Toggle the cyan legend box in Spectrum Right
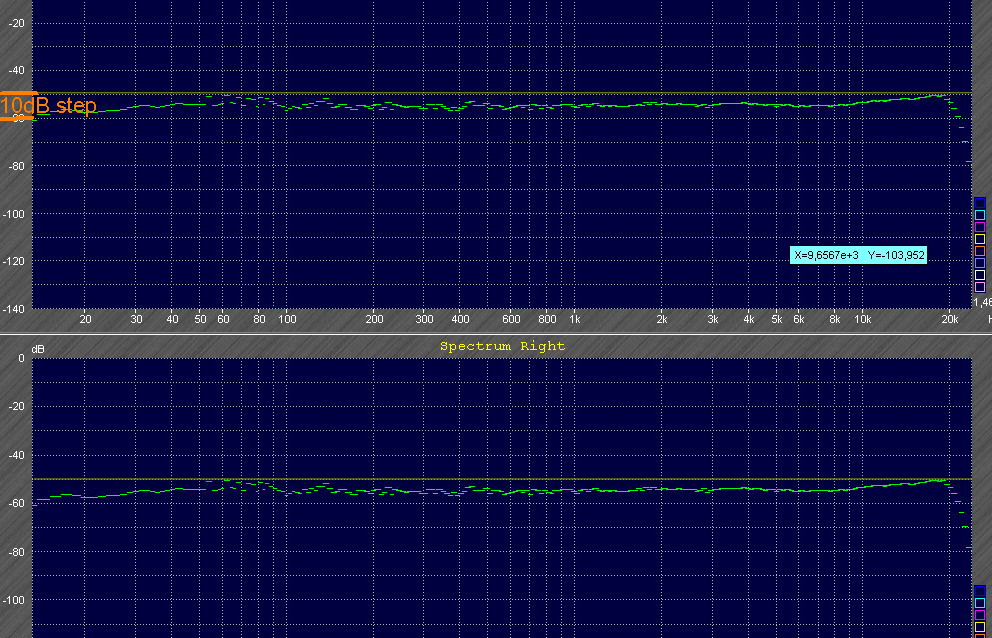The height and width of the screenshot is (638, 992). point(980,603)
